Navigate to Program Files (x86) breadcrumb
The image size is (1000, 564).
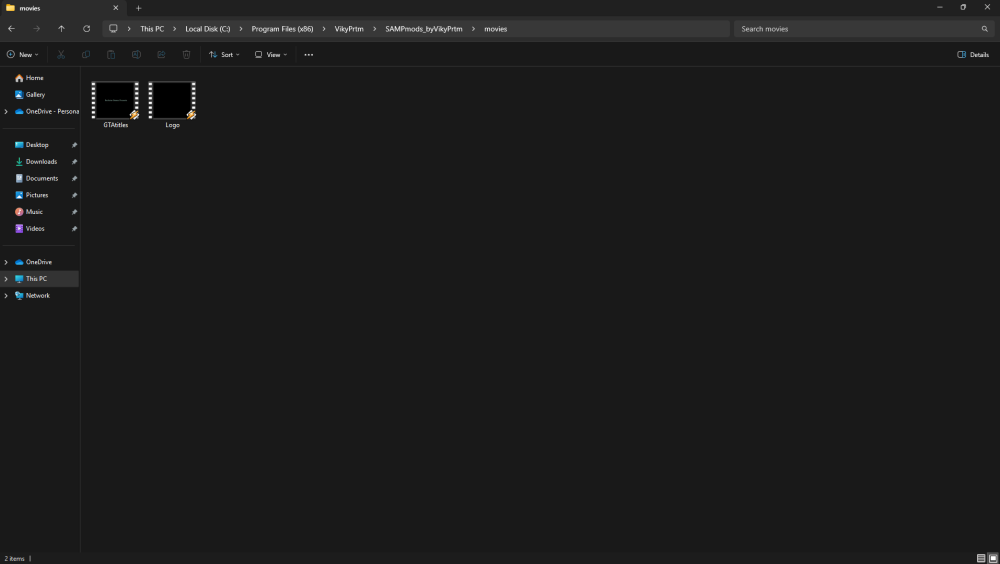pyautogui.click(x=283, y=29)
